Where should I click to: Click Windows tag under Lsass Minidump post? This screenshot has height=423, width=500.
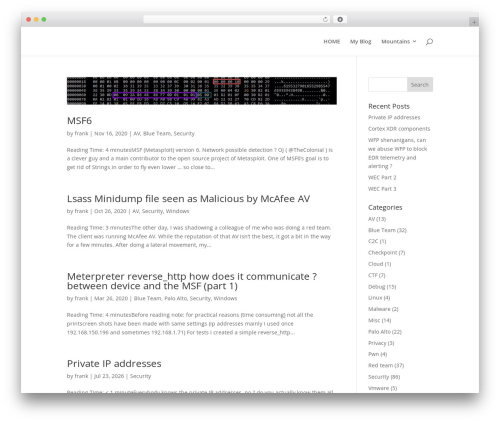click(177, 211)
